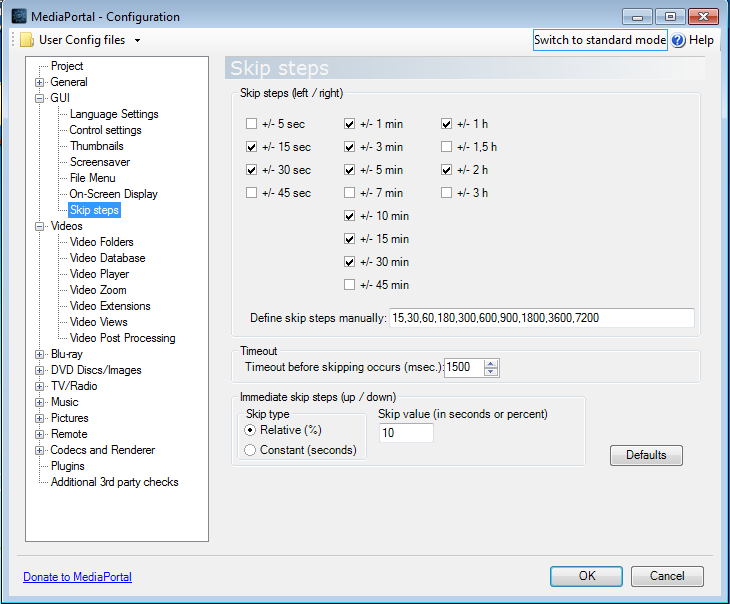Screen dimensions: 730x604
Task: Select Constant (seconds) skip type
Action: coord(250,450)
